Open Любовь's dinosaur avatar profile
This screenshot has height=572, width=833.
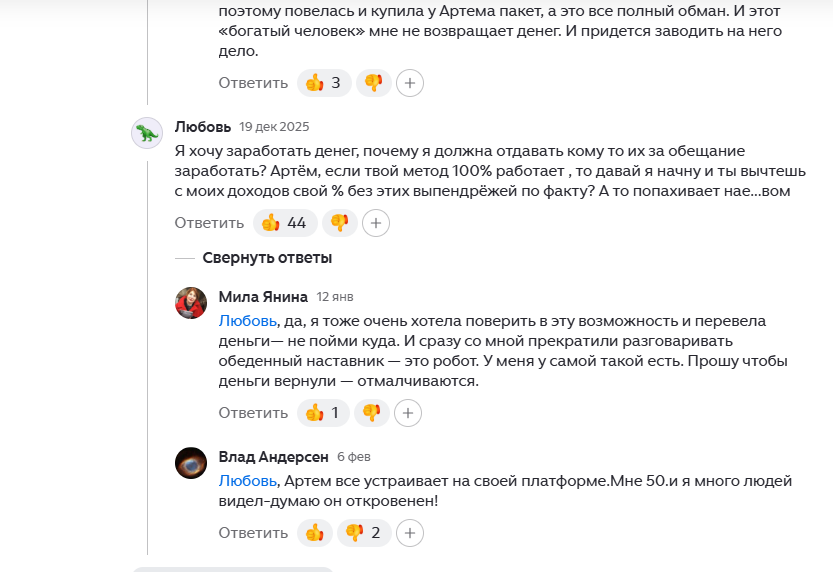click(147, 133)
